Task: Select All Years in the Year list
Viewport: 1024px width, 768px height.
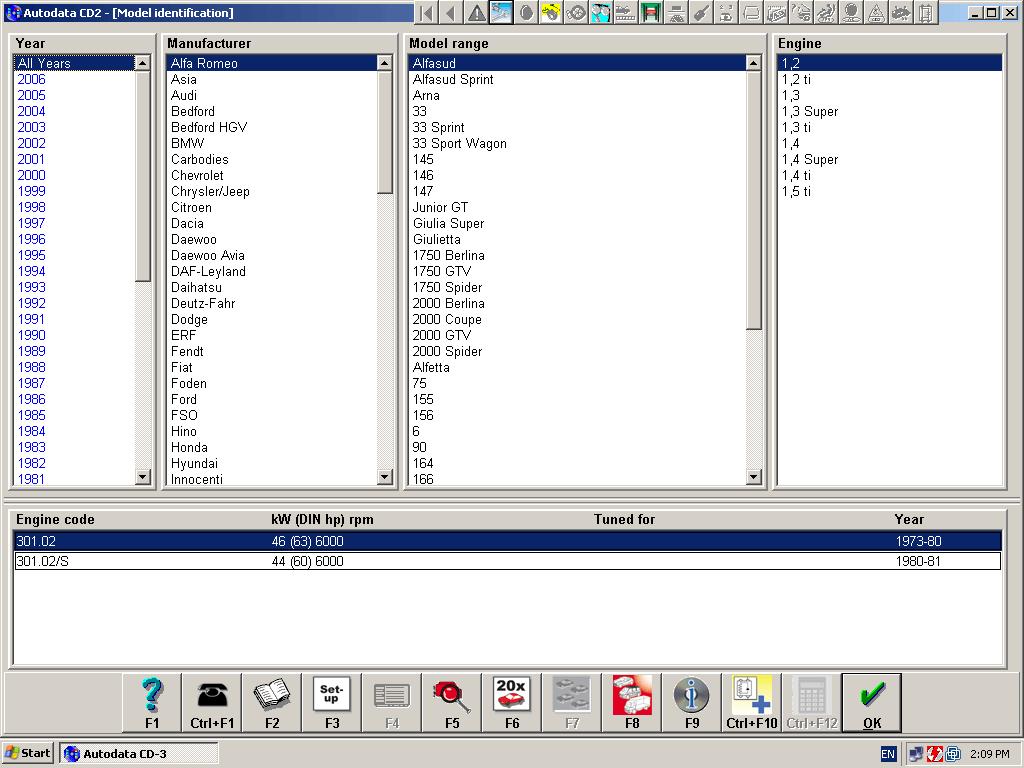Action: [x=73, y=63]
